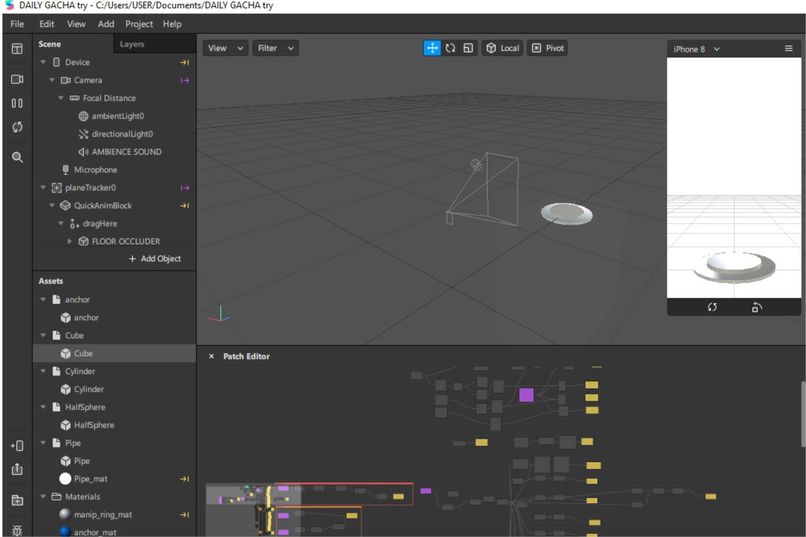This screenshot has height=537, width=806.
Task: Click the Pipe_mat white material swatch
Action: 65,479
